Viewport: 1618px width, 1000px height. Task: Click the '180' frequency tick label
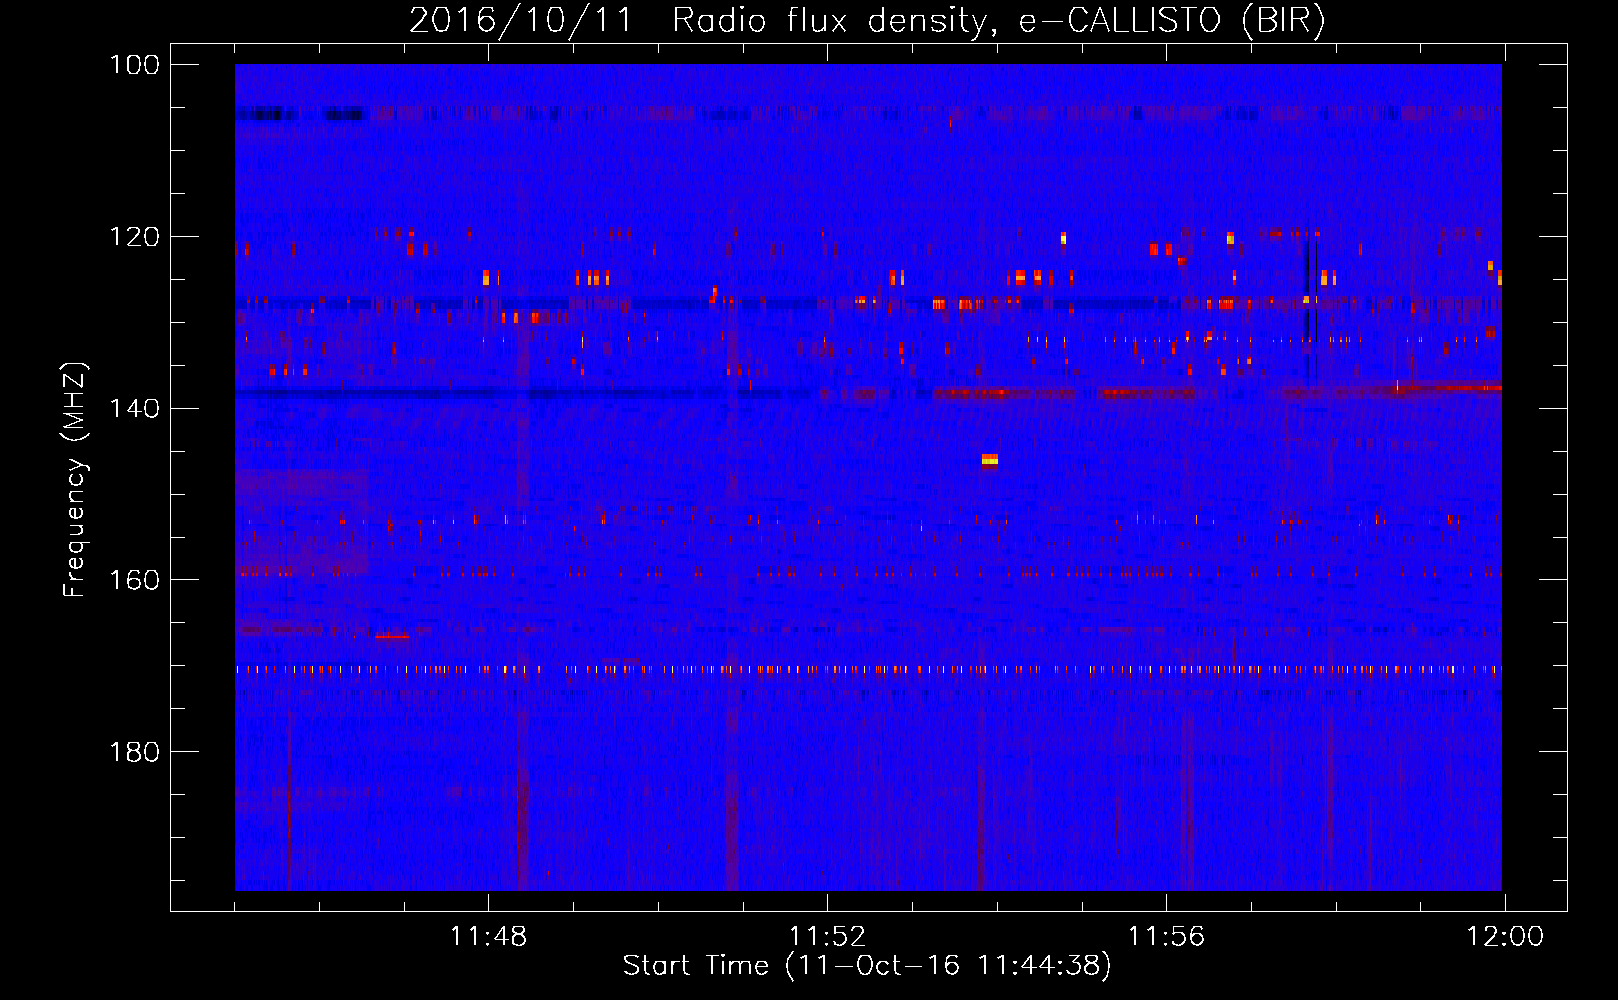[x=134, y=752]
